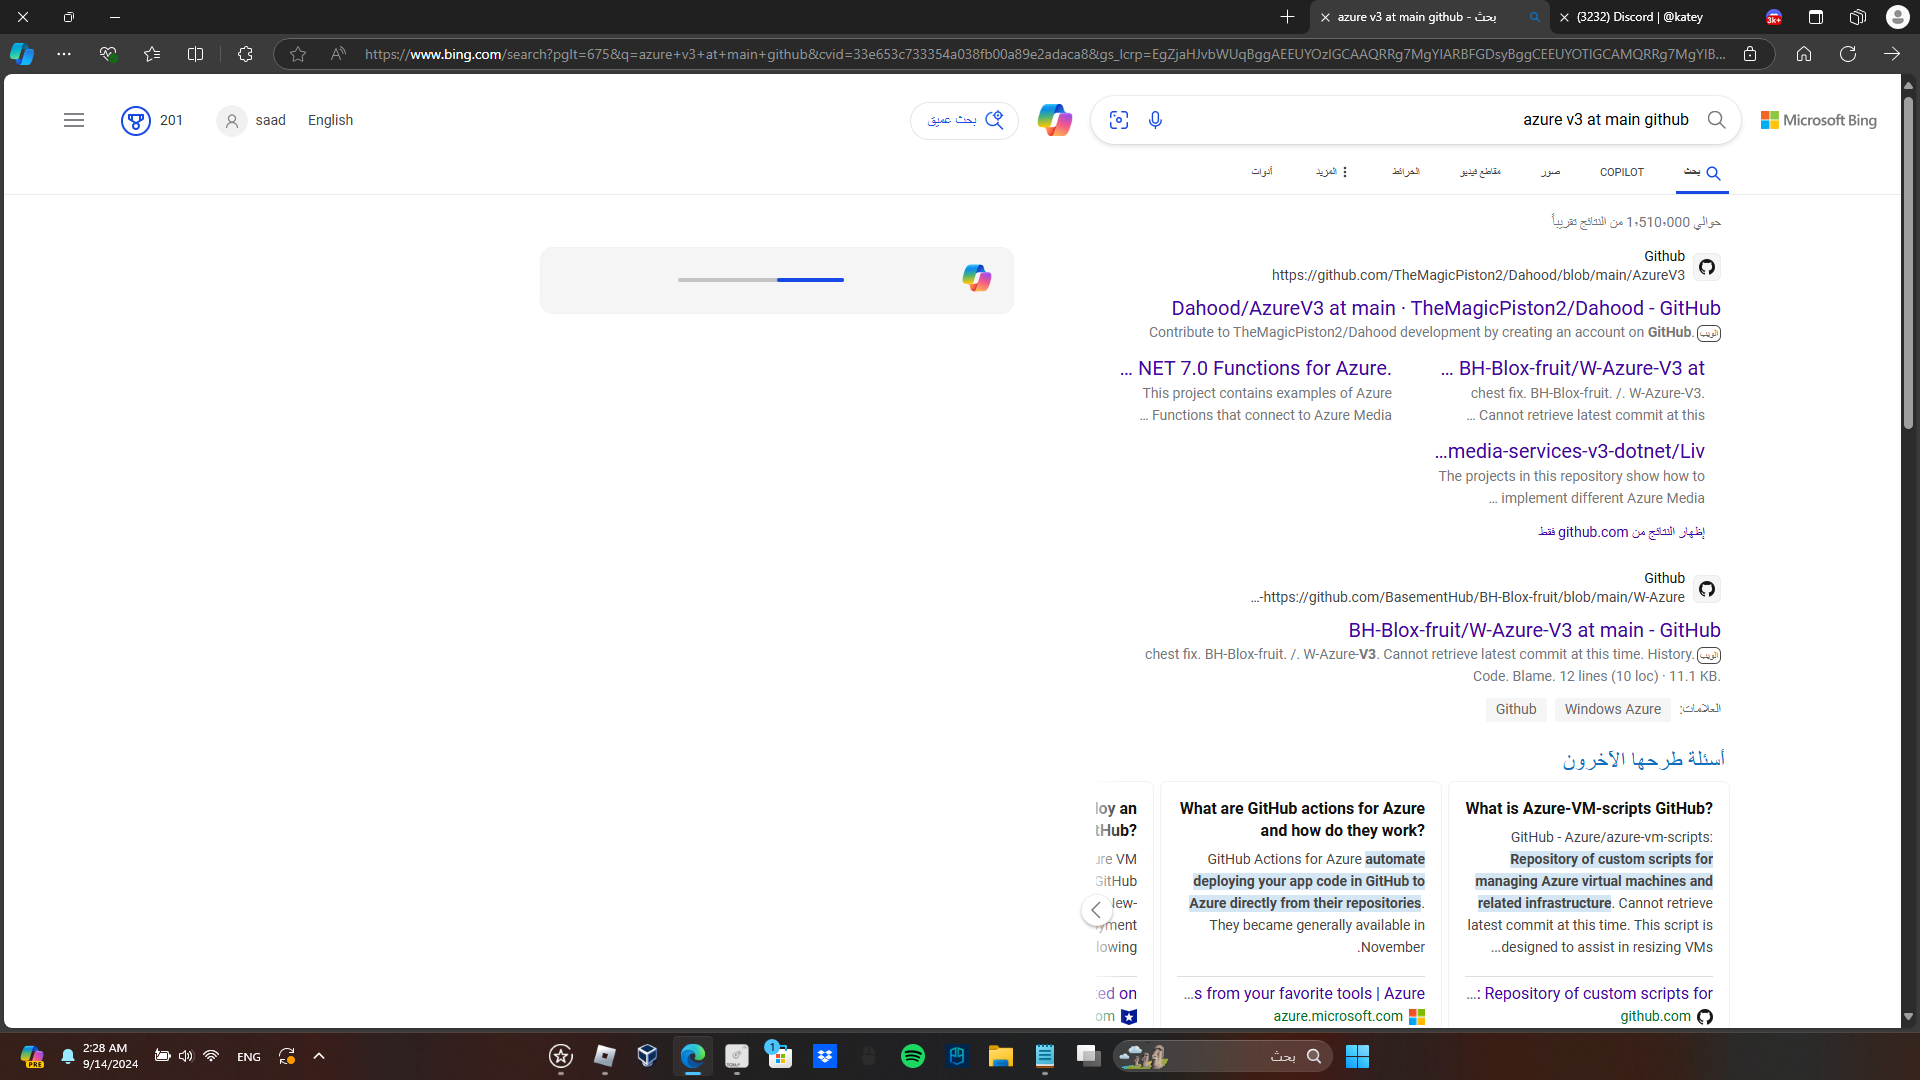This screenshot has height=1080, width=1920.
Task: Click the Github tag chip
Action: [1516, 709]
